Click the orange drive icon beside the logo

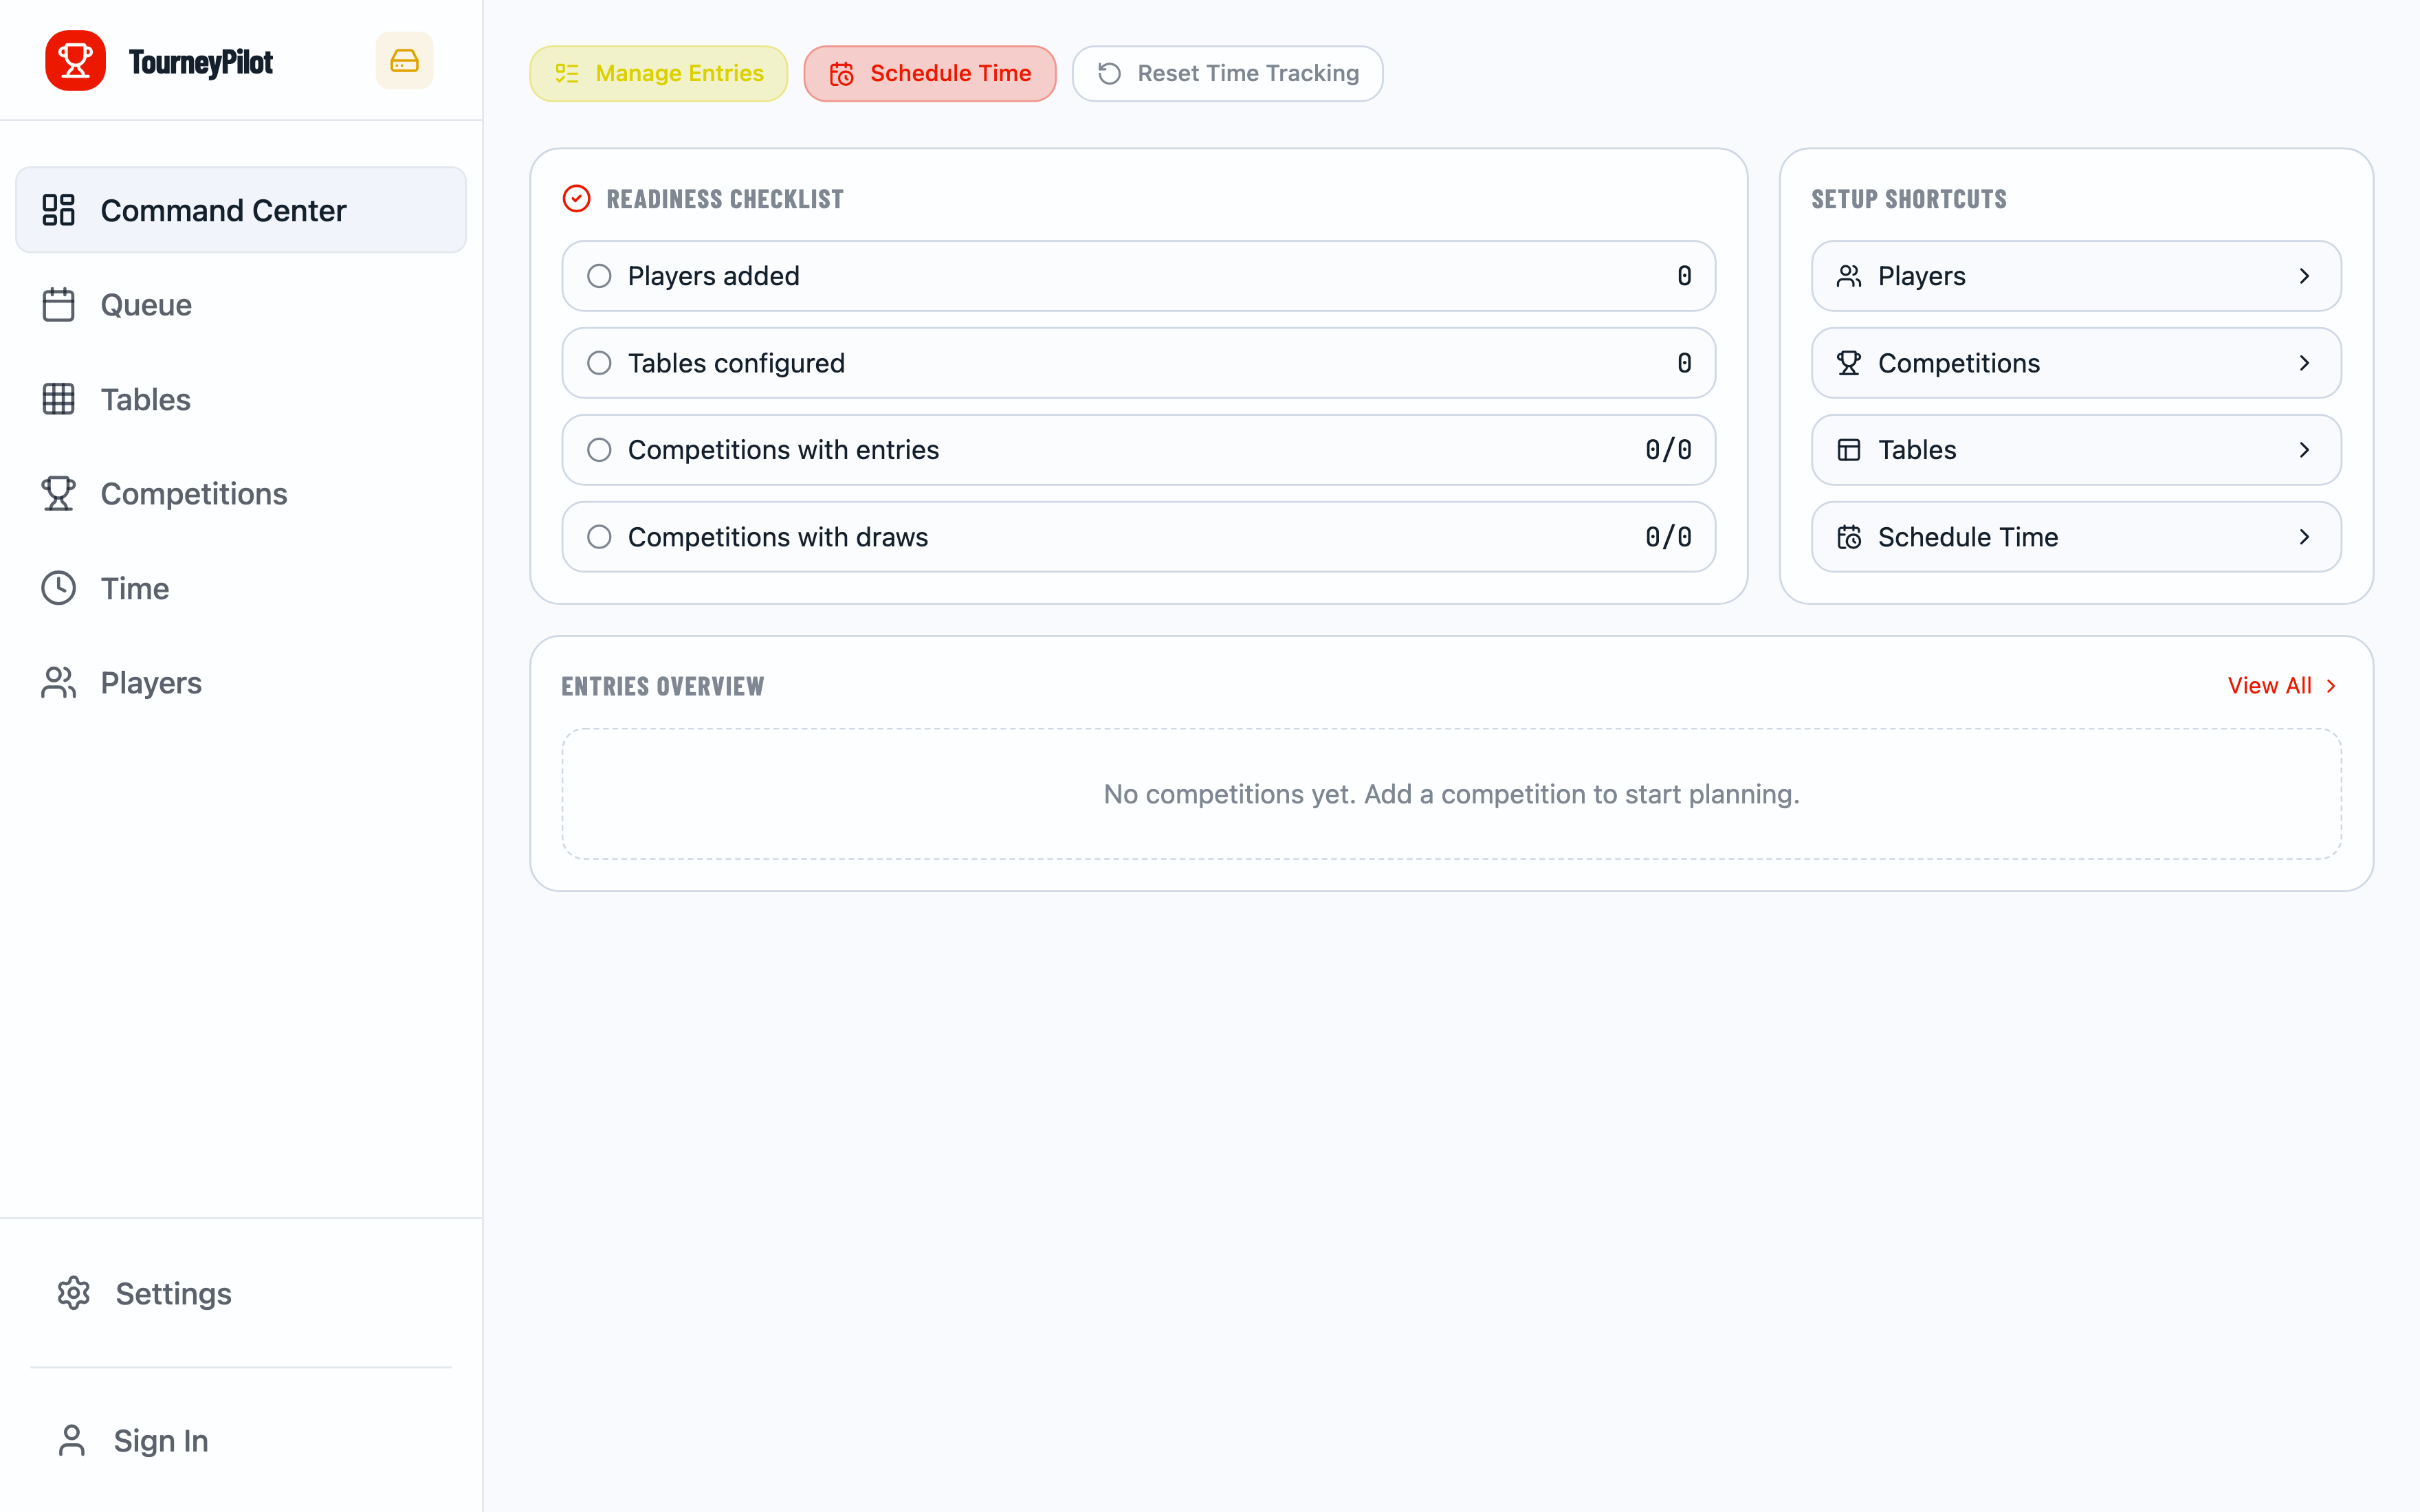(404, 61)
